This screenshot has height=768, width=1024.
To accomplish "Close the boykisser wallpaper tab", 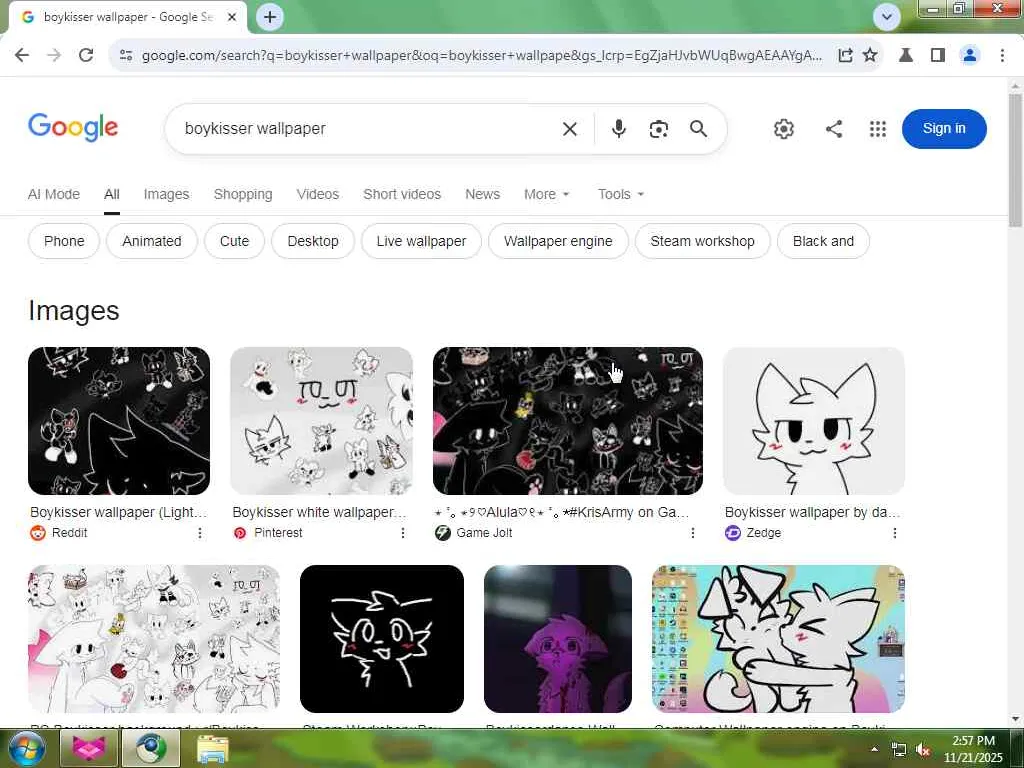I will pyautogui.click(x=232, y=17).
